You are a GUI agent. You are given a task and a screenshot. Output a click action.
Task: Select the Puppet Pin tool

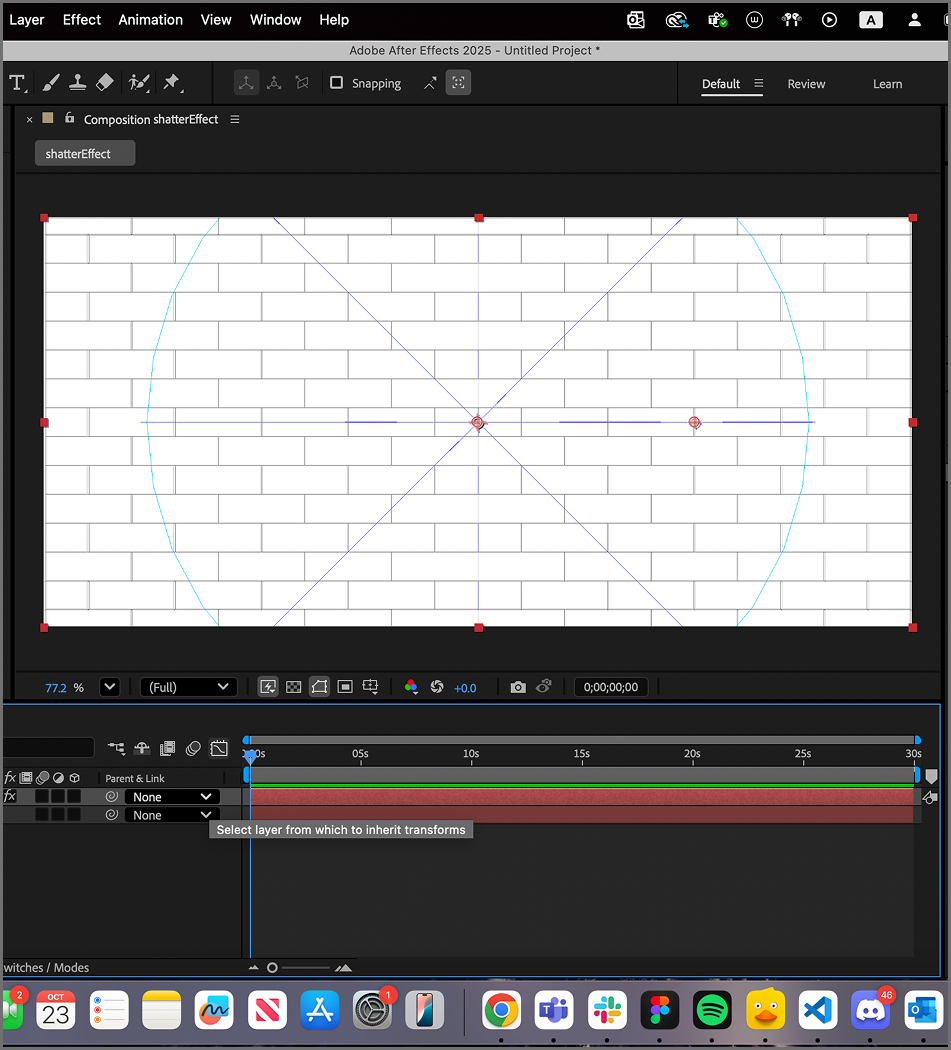(x=171, y=83)
